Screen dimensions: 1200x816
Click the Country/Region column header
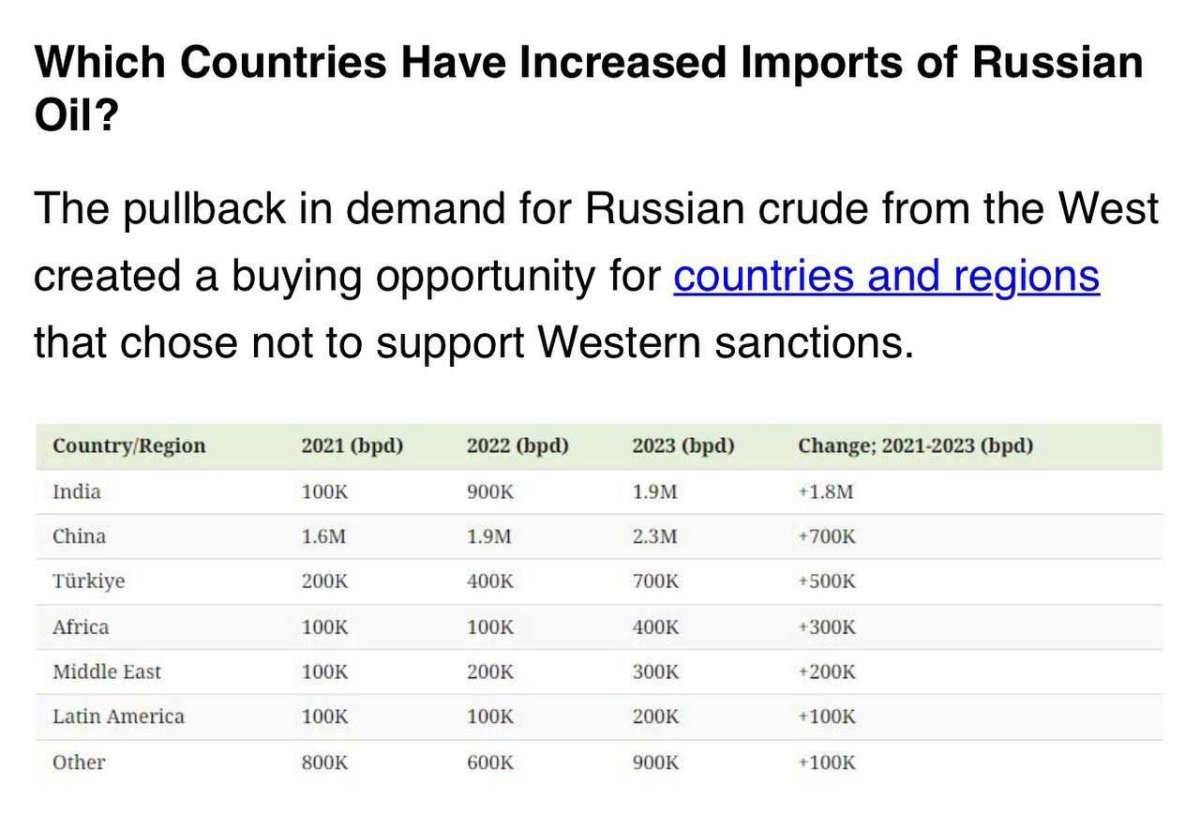[x=129, y=446]
